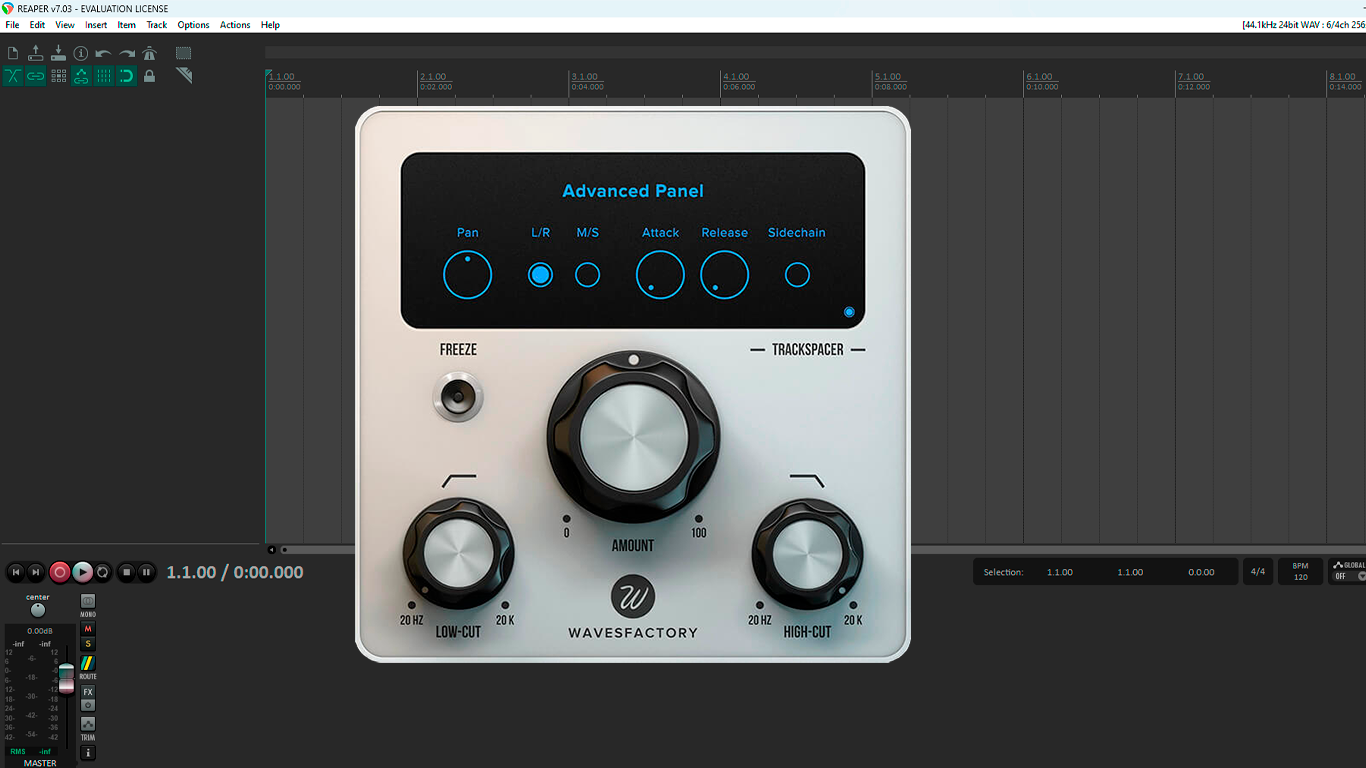Image resolution: width=1366 pixels, height=768 pixels.
Task: Toggle envelope points move with items icon
Action: (x=81, y=76)
